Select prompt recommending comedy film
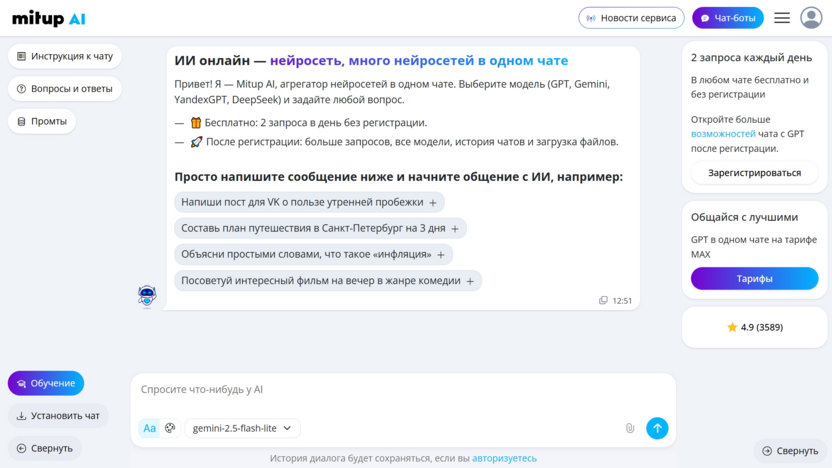The image size is (832, 468). pos(328,281)
